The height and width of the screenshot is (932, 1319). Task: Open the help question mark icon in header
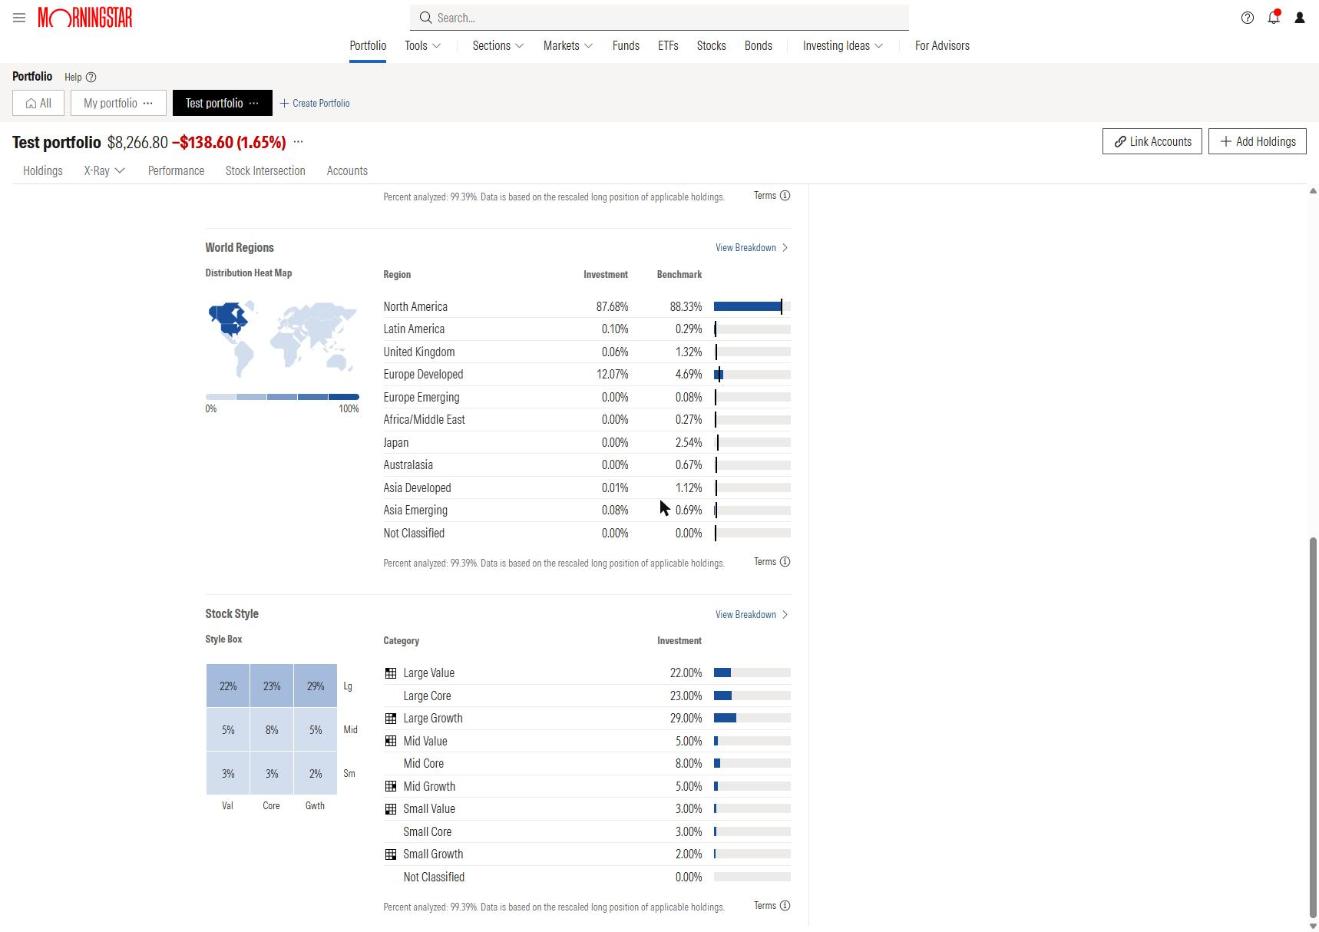pos(1247,18)
